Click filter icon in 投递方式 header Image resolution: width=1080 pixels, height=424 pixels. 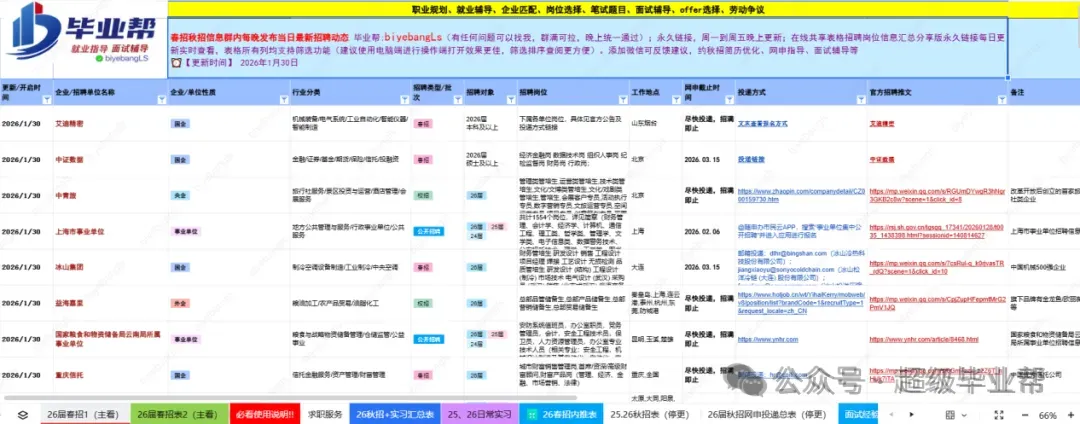(860, 100)
